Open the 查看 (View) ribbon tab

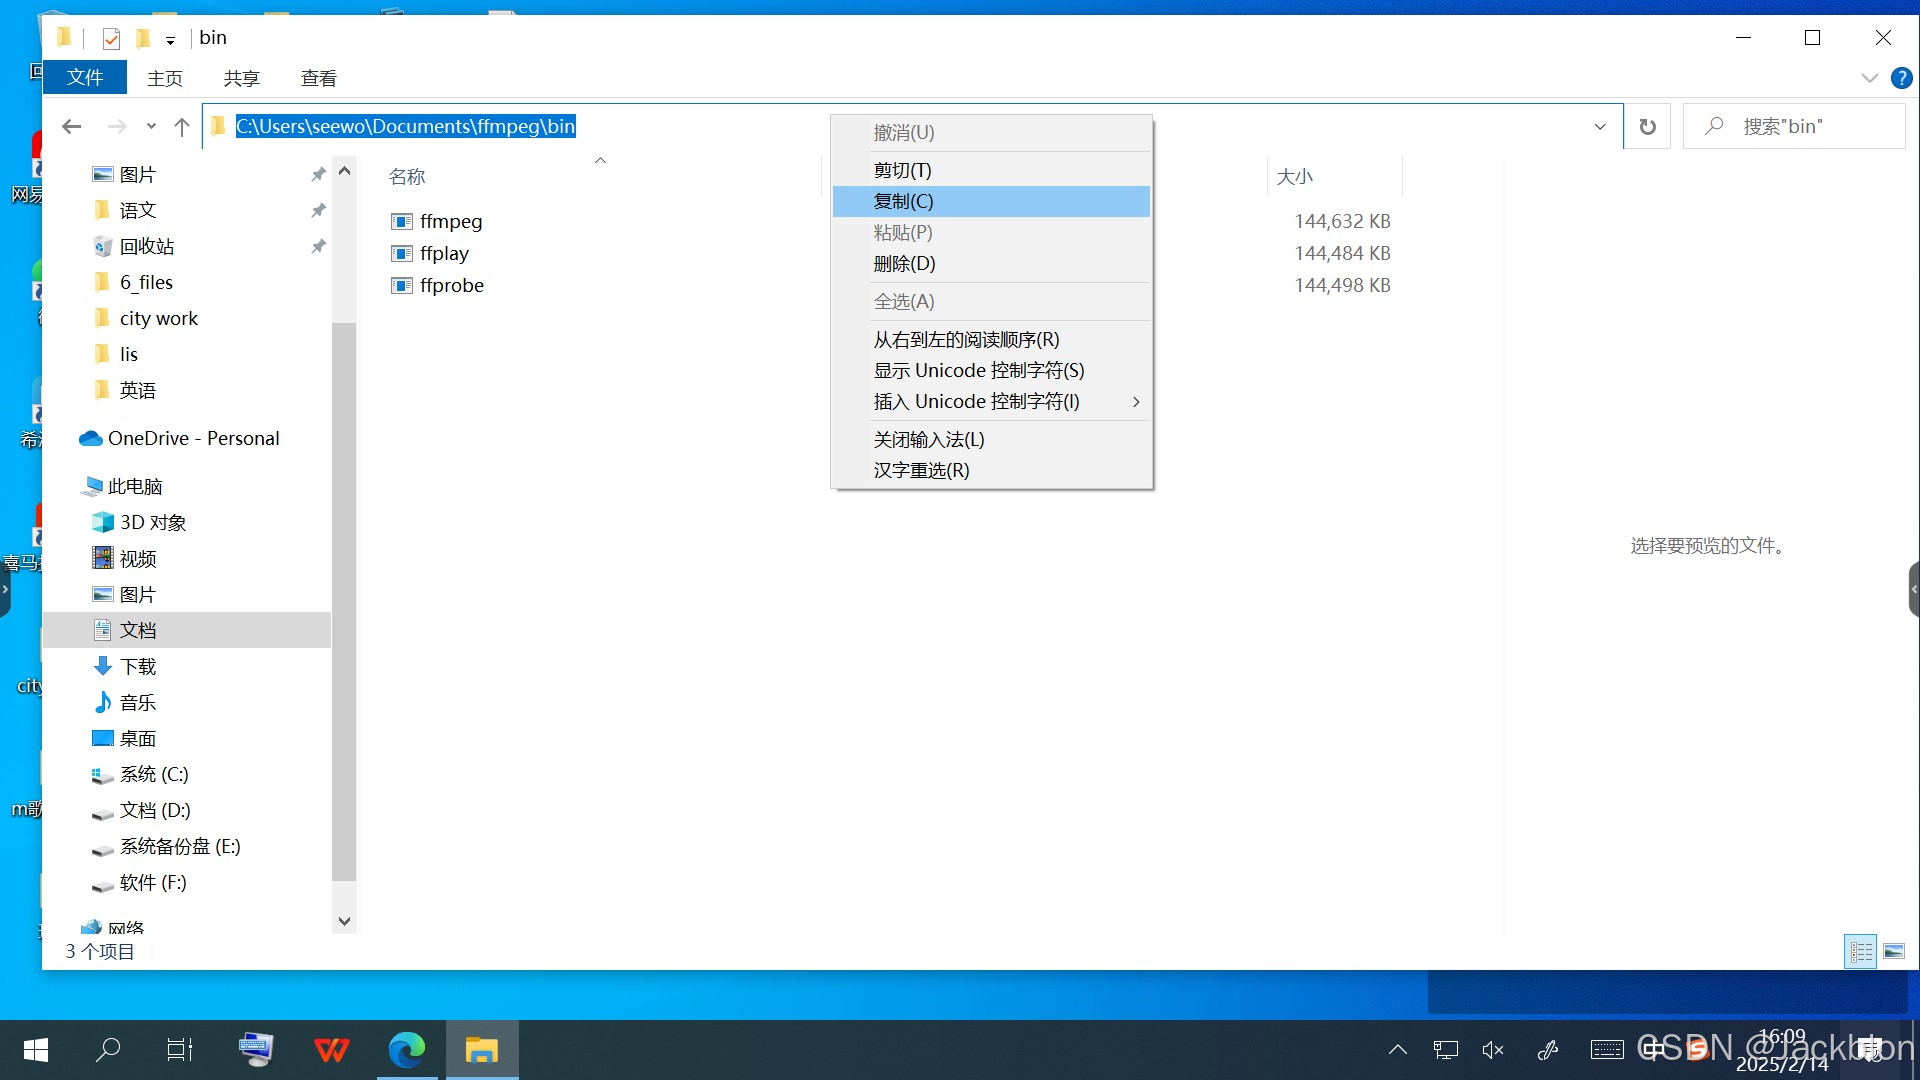(318, 78)
